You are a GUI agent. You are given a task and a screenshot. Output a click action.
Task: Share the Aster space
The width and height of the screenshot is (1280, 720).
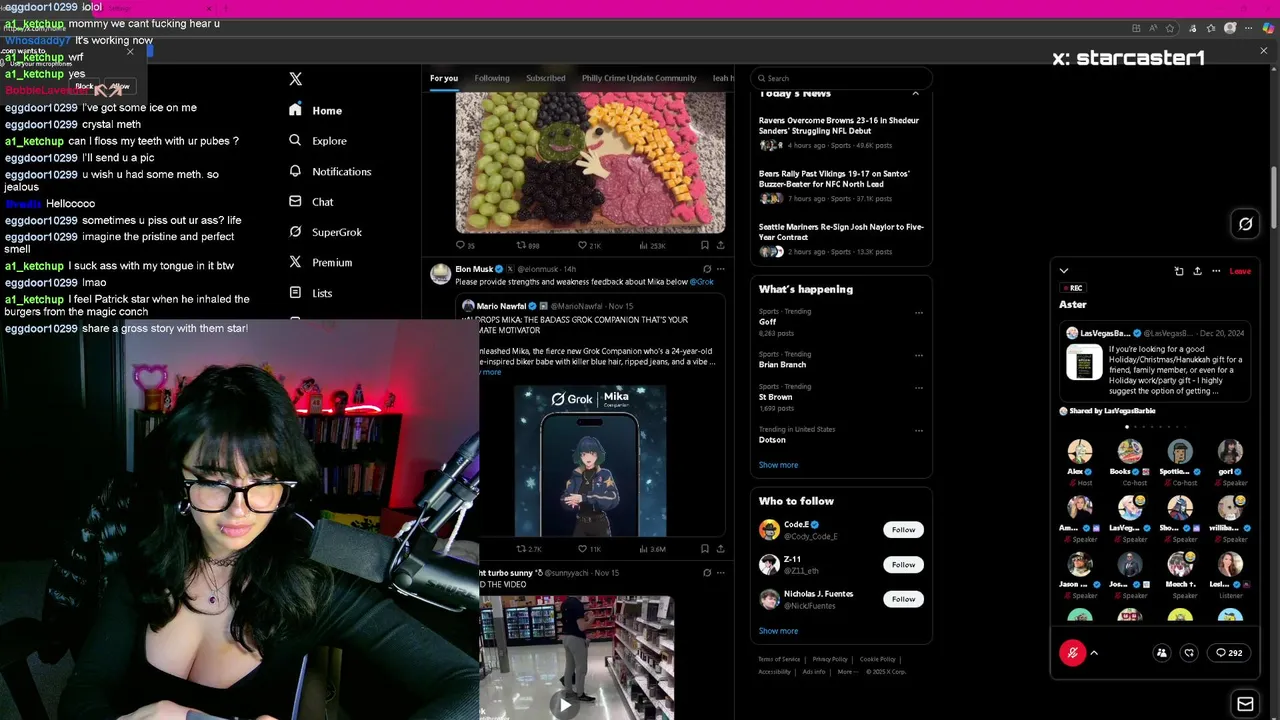(1197, 271)
